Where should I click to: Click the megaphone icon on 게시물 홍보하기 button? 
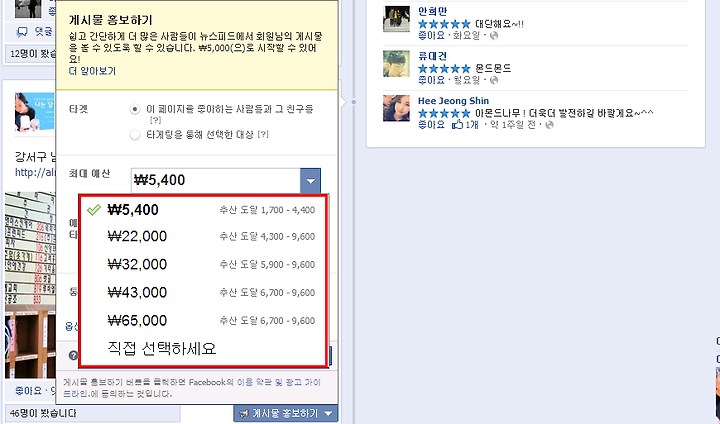click(x=244, y=413)
